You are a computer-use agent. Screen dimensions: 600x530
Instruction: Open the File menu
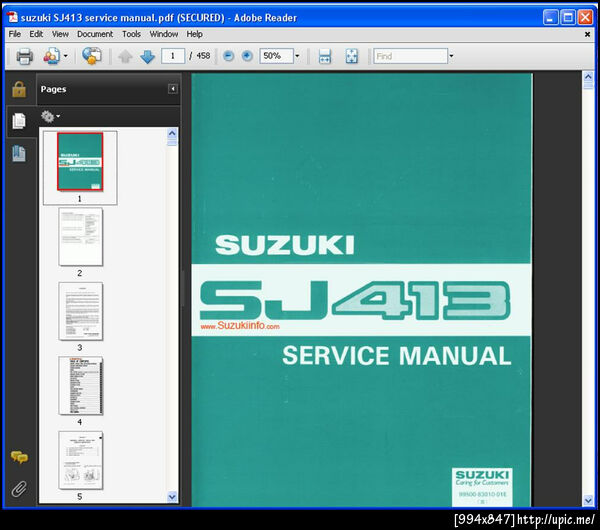(x=15, y=34)
